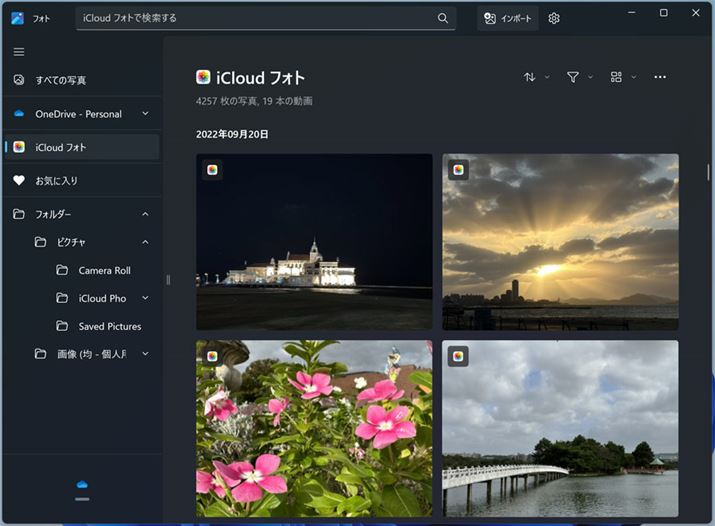This screenshot has height=526, width=715.
Task: Toggle the hamburger navigation menu
Action: point(19,52)
